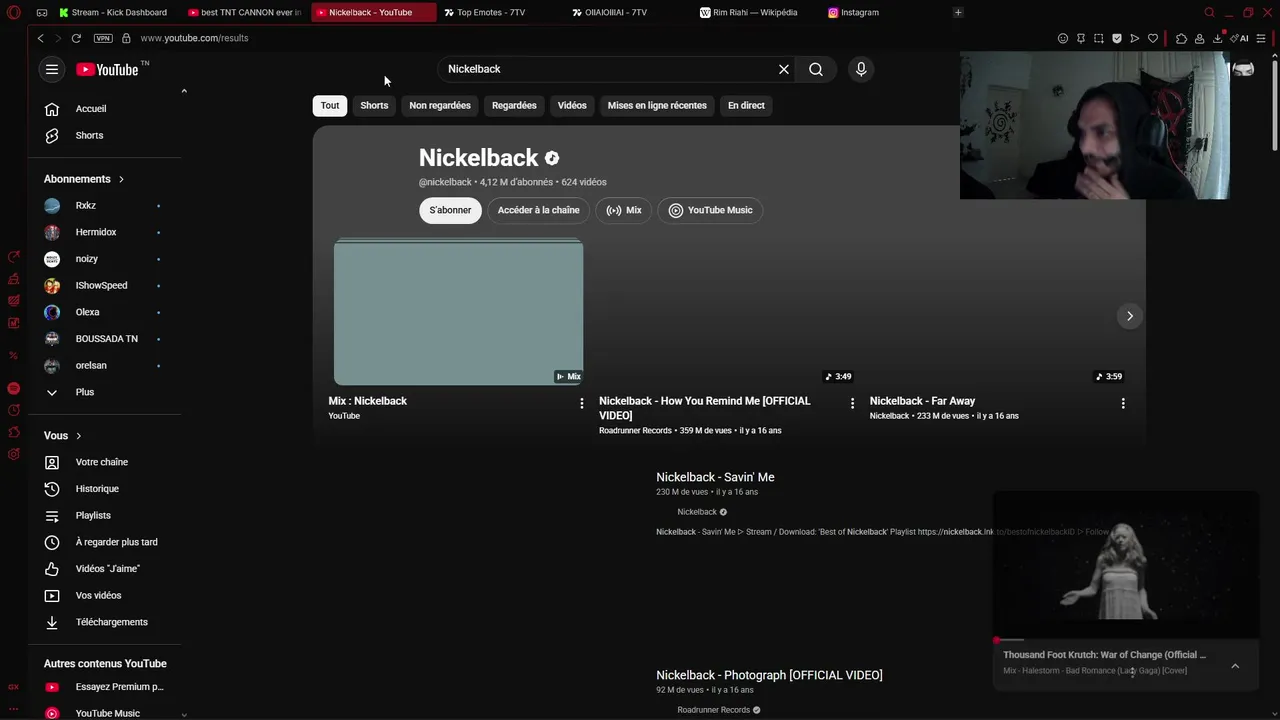Image resolution: width=1280 pixels, height=720 pixels.
Task: Open Nickelback - How You Remind Me video
Action: 705,408
